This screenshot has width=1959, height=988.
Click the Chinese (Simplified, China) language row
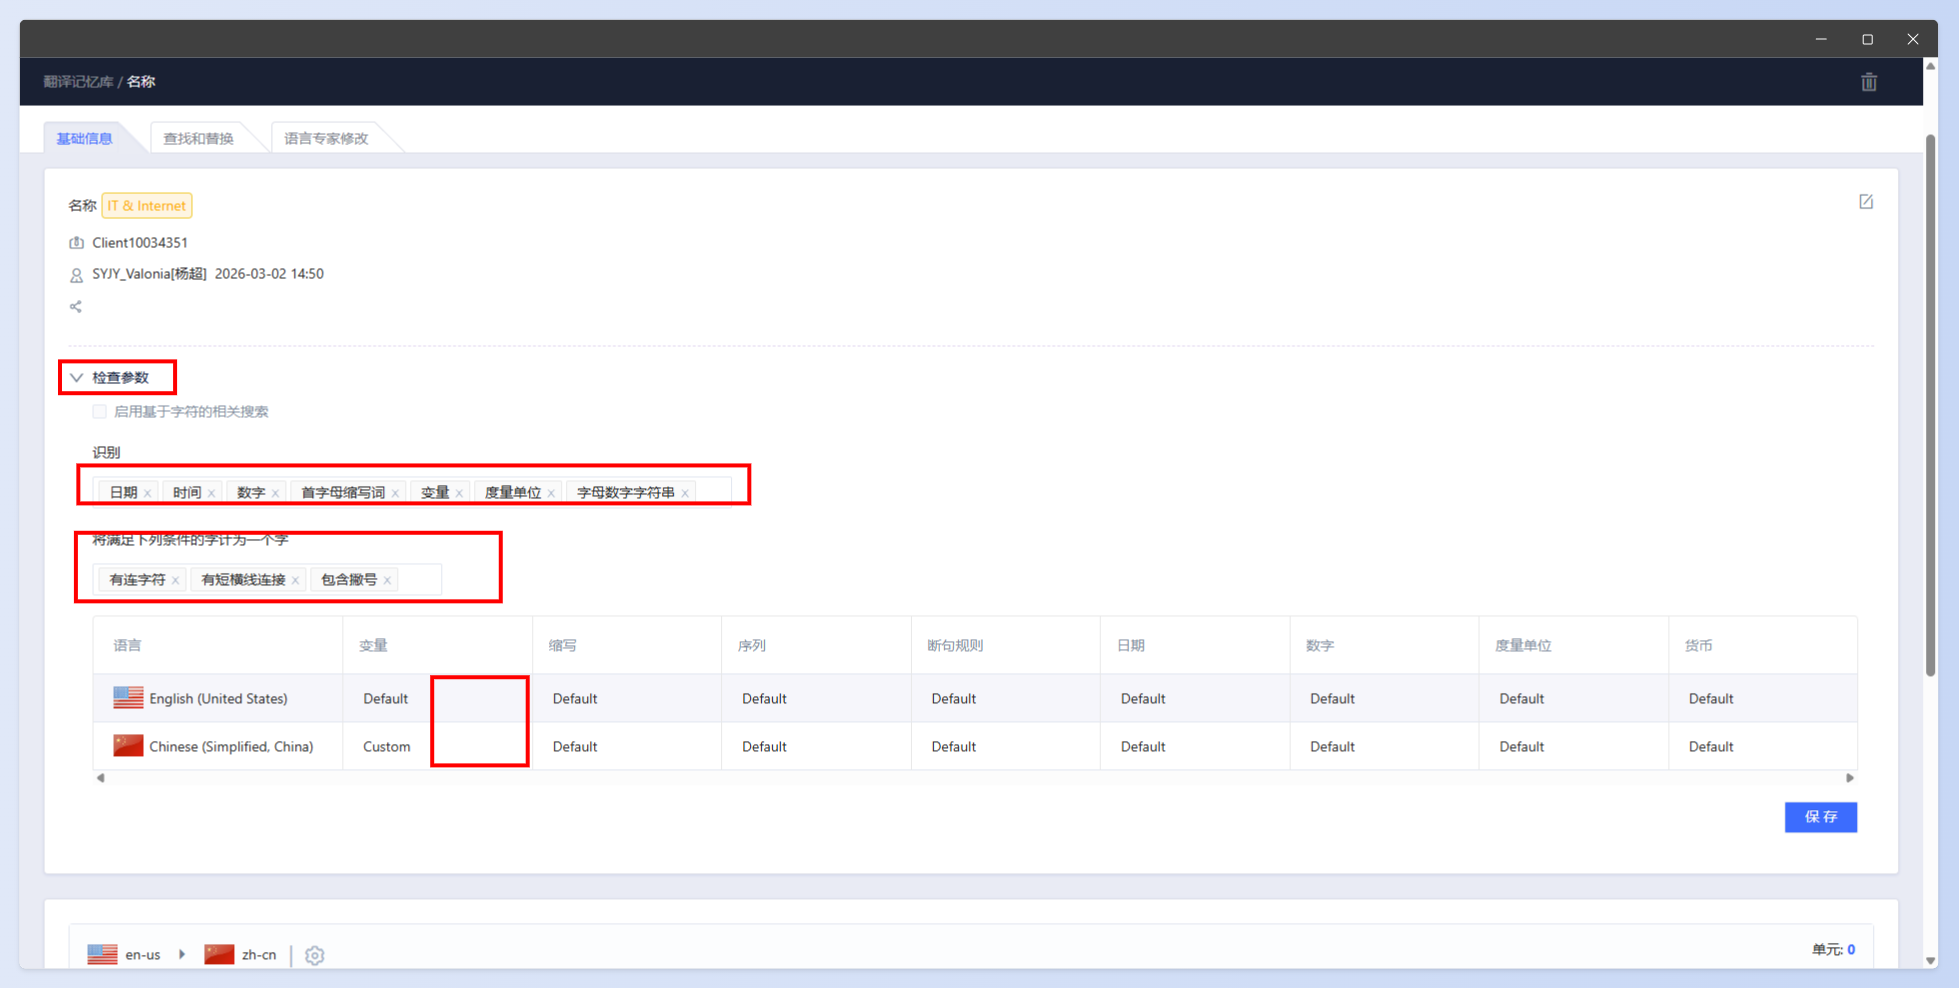(975, 746)
